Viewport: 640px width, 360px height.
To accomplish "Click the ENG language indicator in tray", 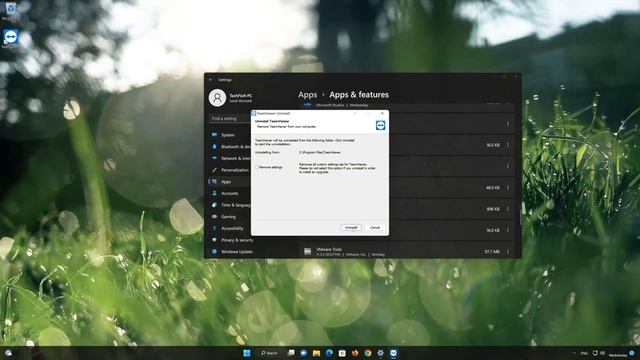I will pos(584,353).
